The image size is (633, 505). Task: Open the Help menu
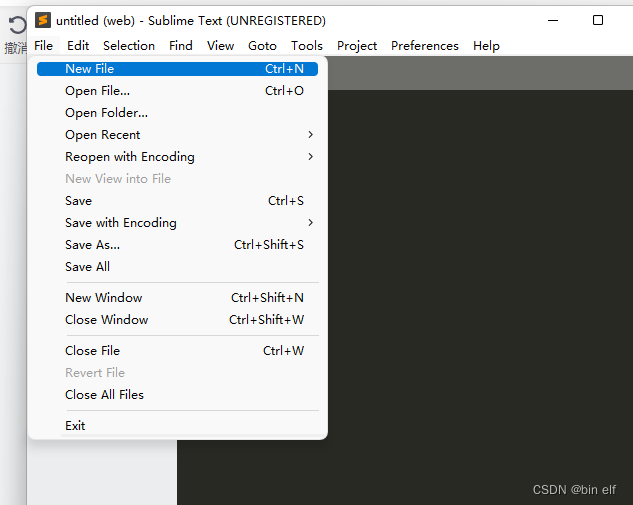point(486,46)
